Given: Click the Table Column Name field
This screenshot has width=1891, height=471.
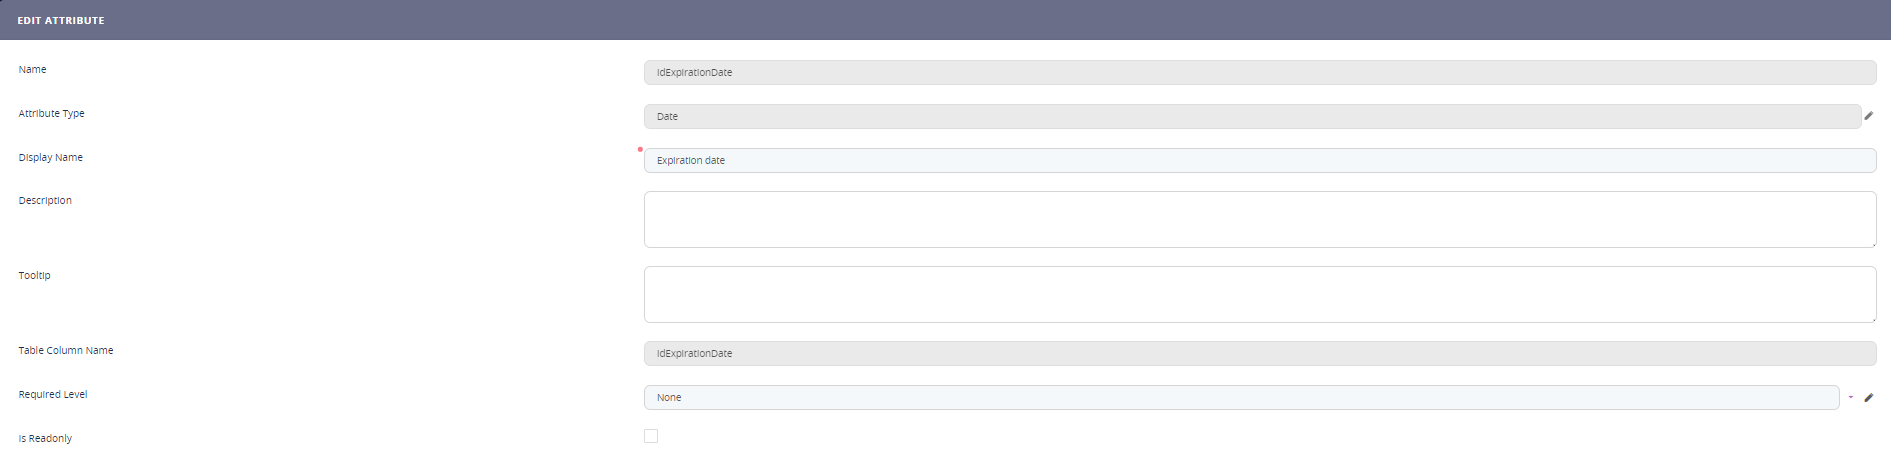Looking at the screenshot, I should [x=1259, y=354].
